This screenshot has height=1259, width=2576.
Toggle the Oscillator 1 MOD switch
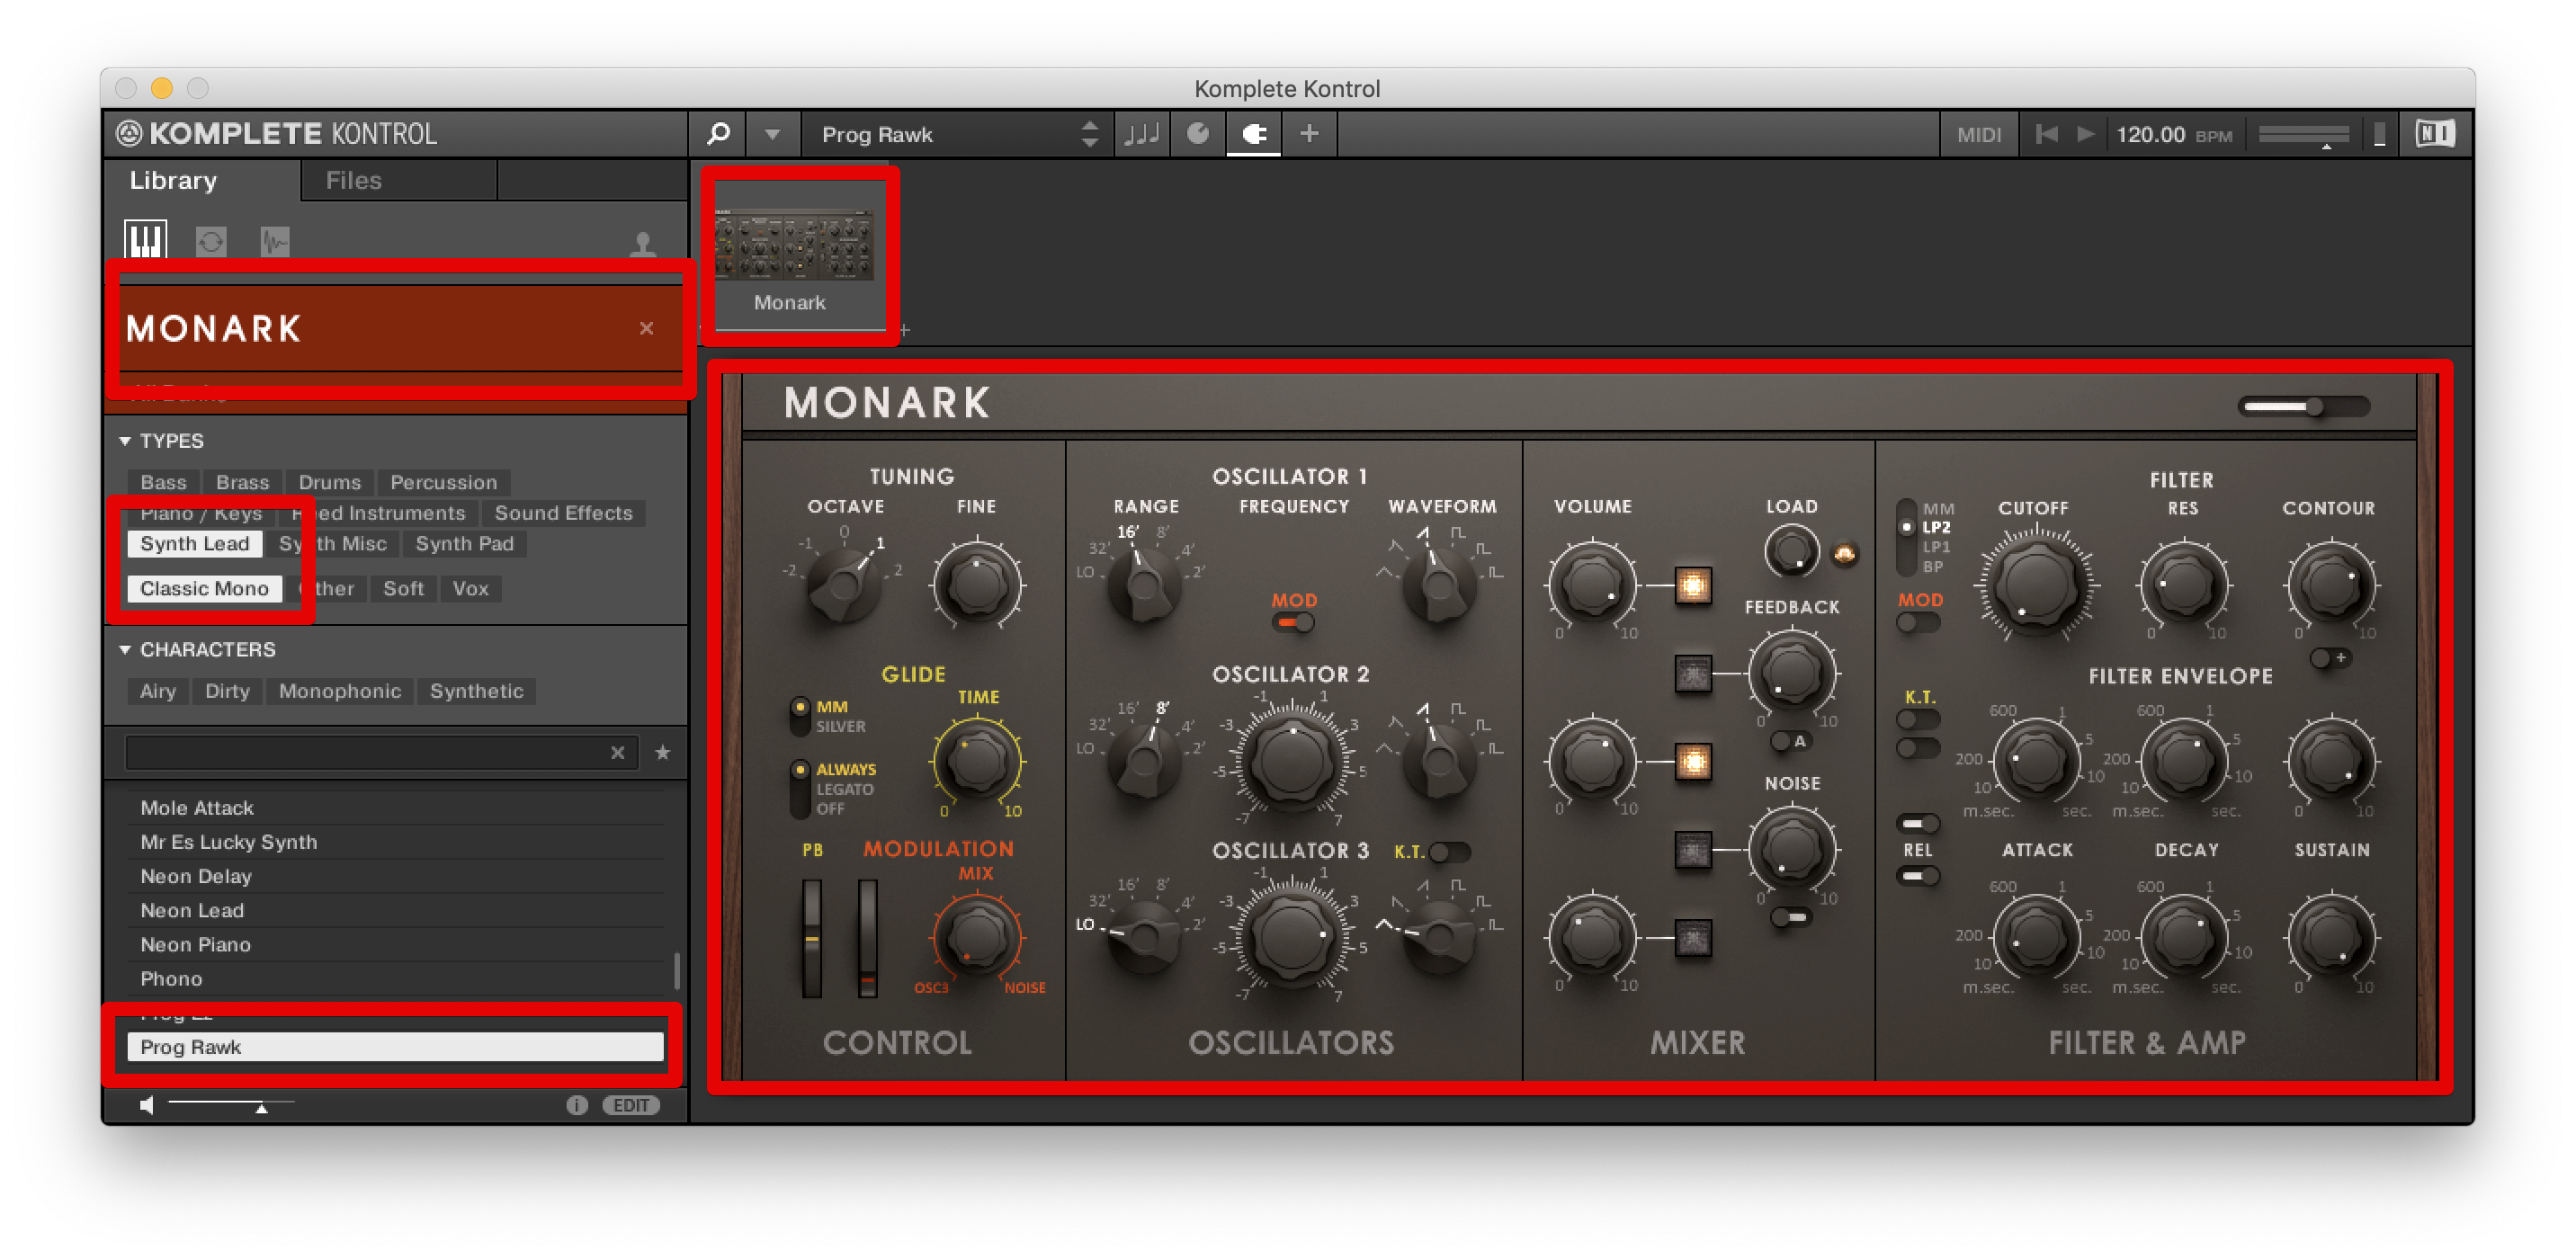(1293, 623)
